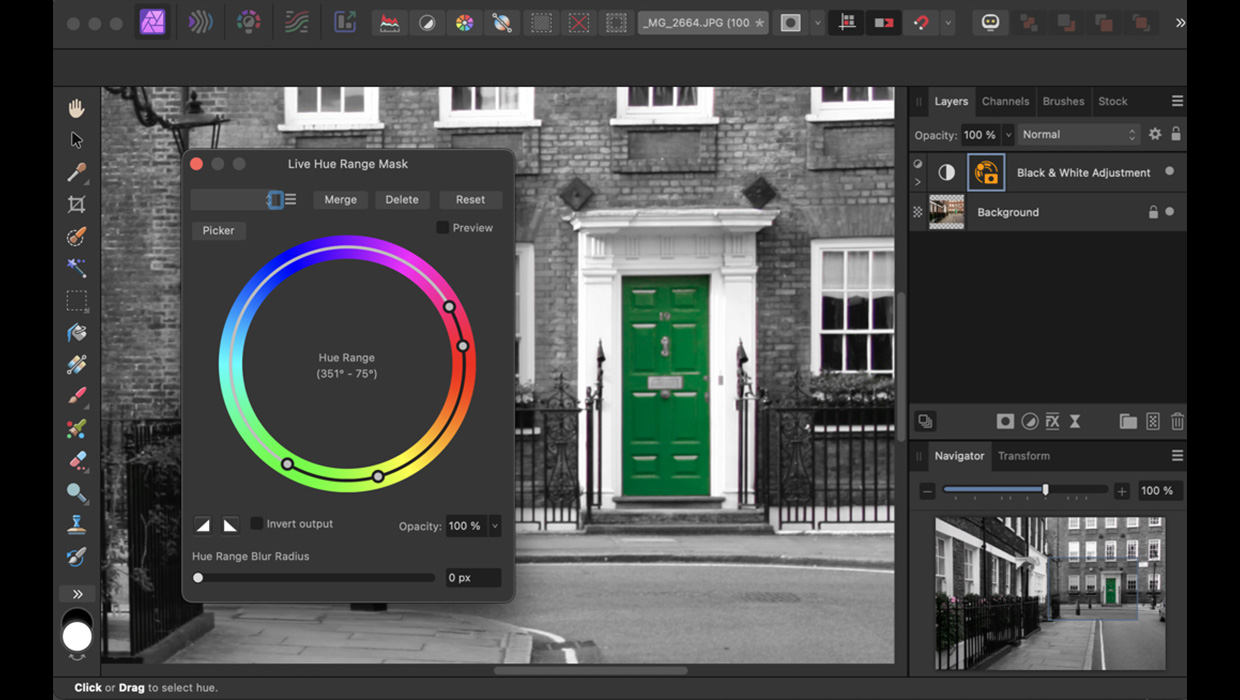Select the Move tool arrow
This screenshot has height=700, width=1240.
pyautogui.click(x=76, y=140)
